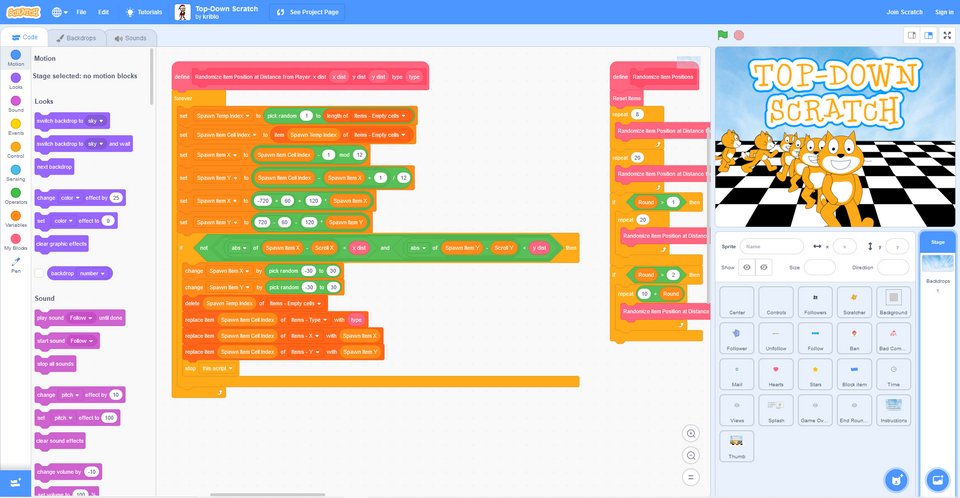The image size is (960, 498).
Task: Open this script dropdown in stop block
Action: [x=217, y=369]
